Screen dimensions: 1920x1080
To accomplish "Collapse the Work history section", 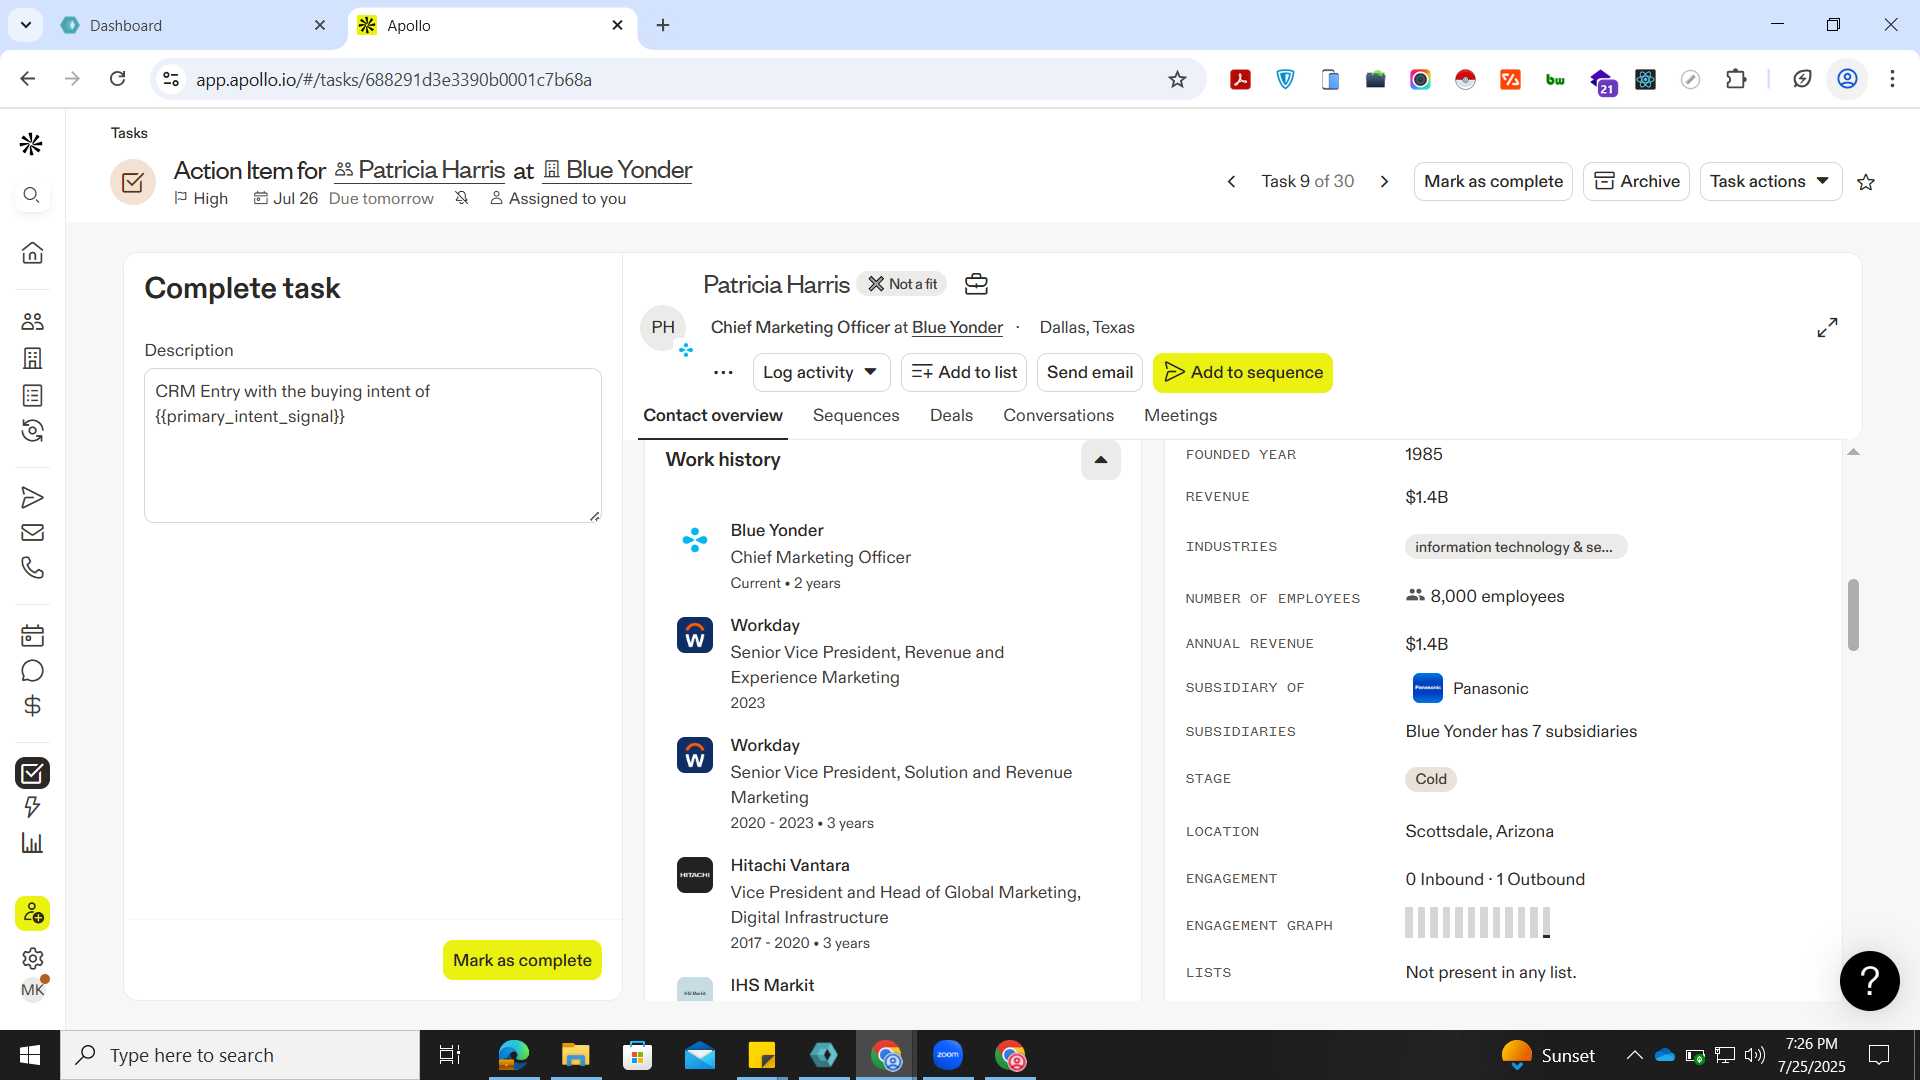I will (1100, 460).
